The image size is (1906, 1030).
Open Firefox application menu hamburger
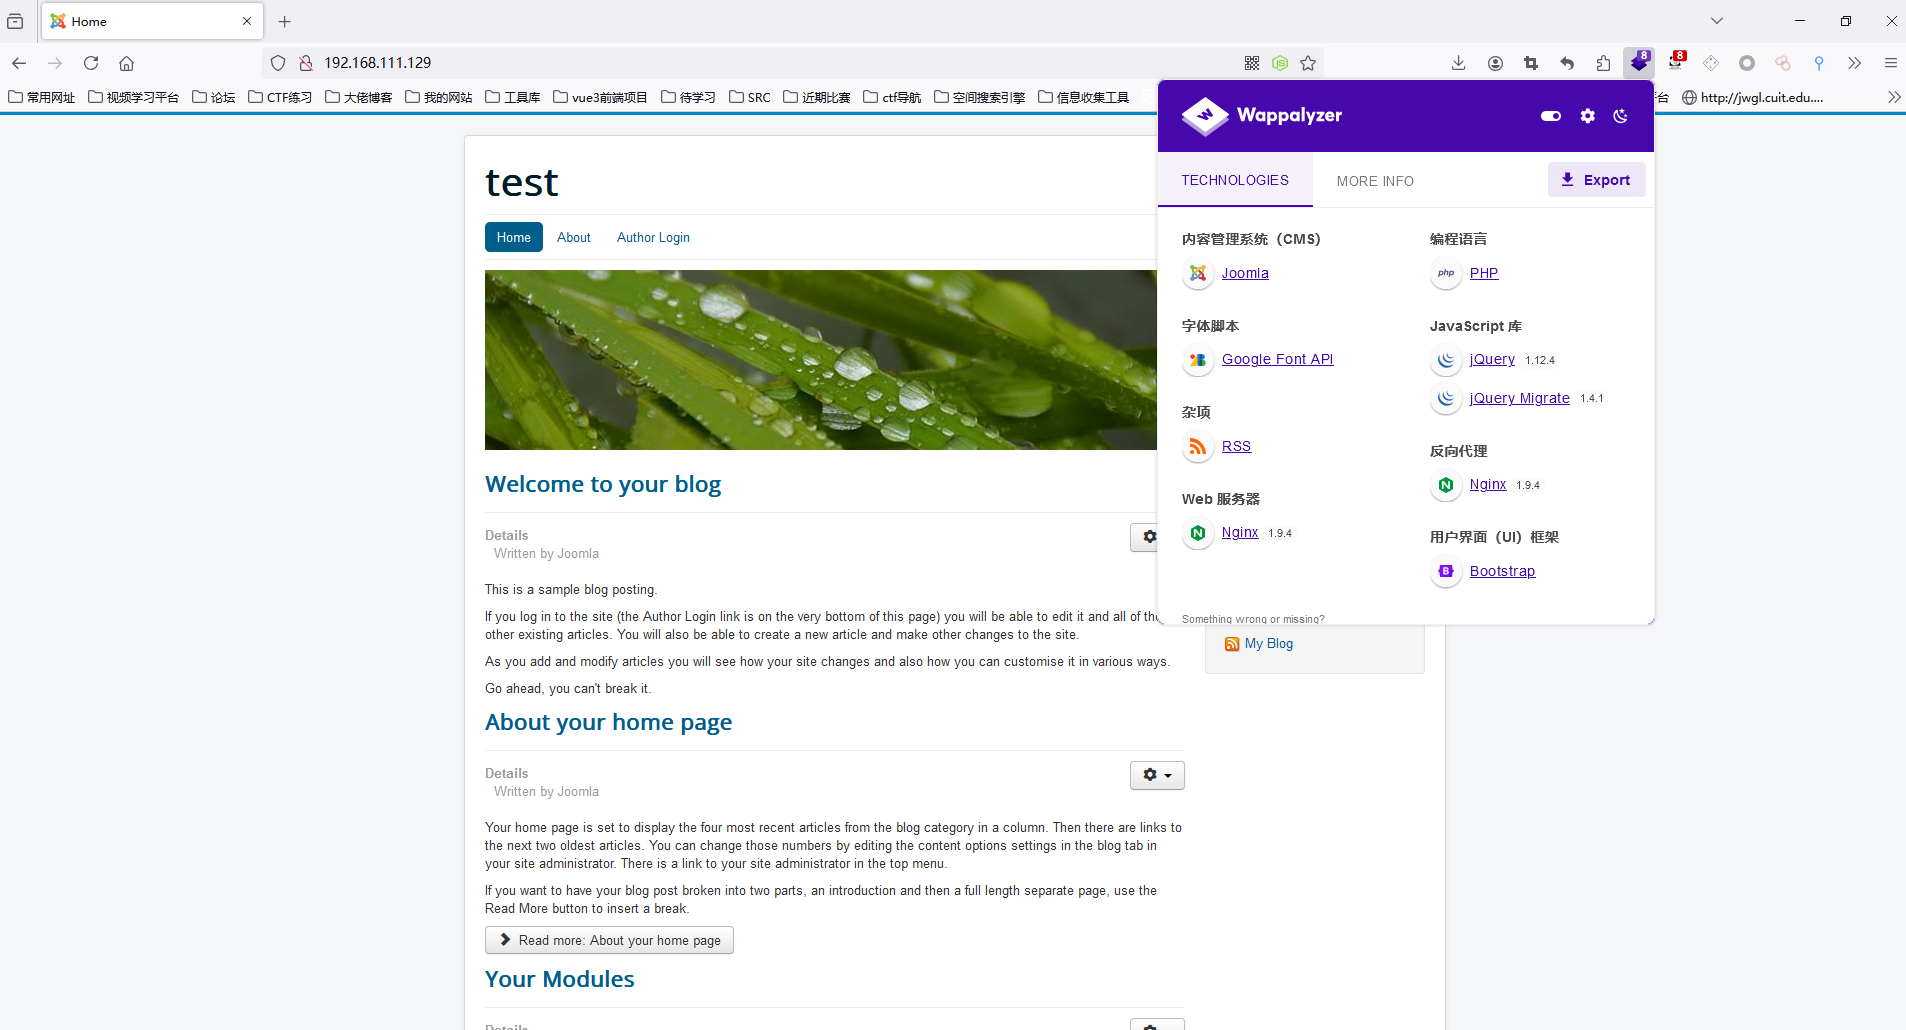pyautogui.click(x=1890, y=63)
